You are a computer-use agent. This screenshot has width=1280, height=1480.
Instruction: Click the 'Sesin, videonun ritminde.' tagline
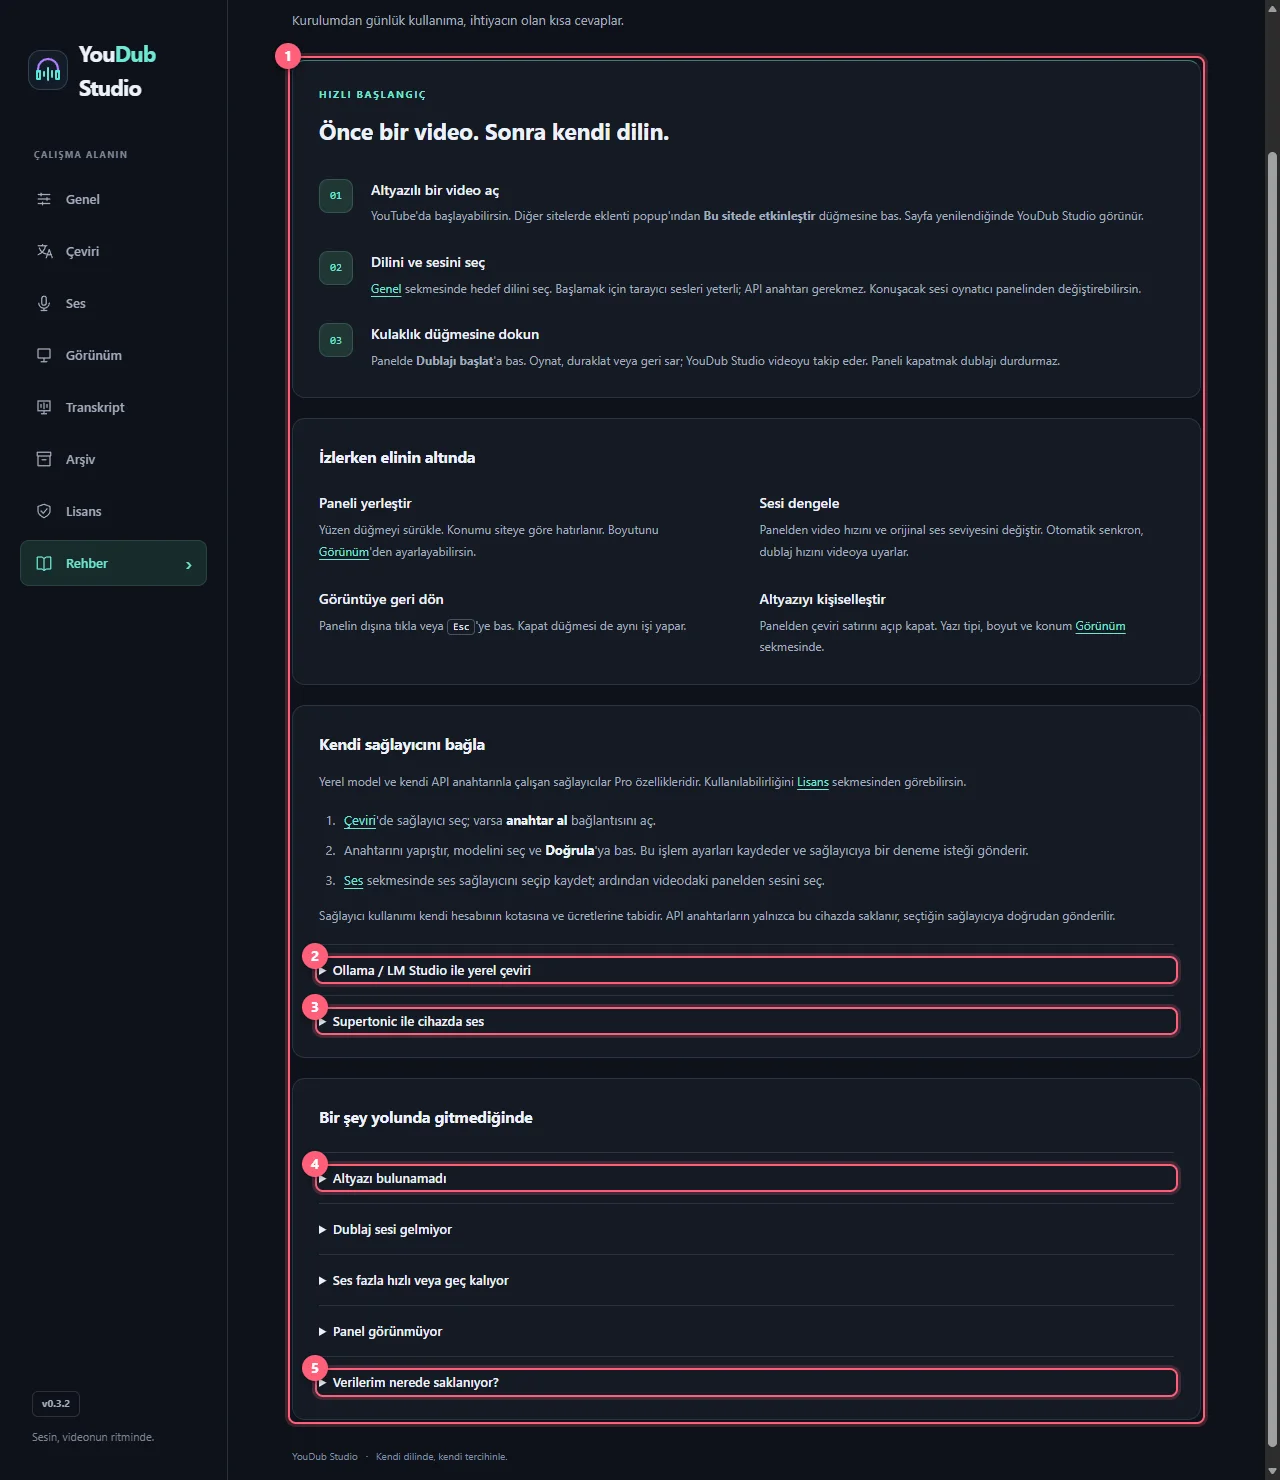93,1437
